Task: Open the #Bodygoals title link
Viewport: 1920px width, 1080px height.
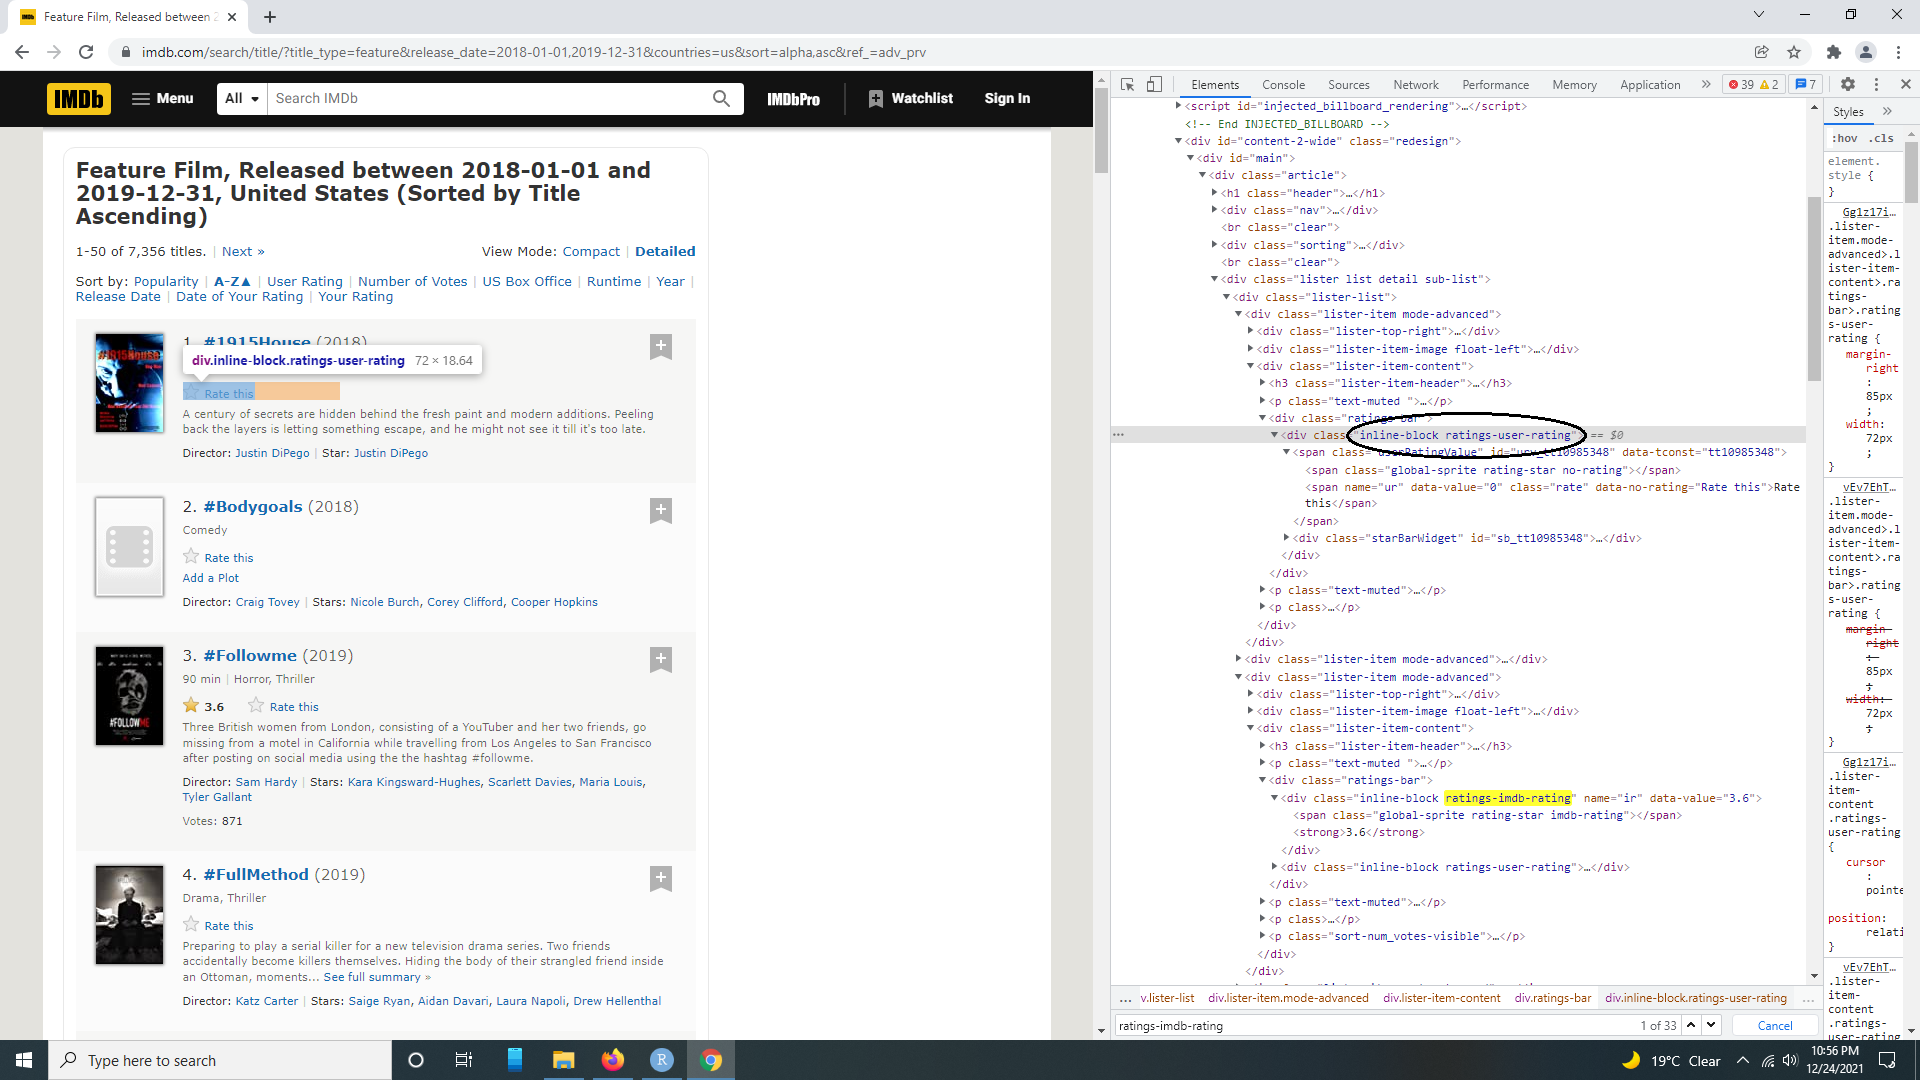Action: [x=253, y=507]
